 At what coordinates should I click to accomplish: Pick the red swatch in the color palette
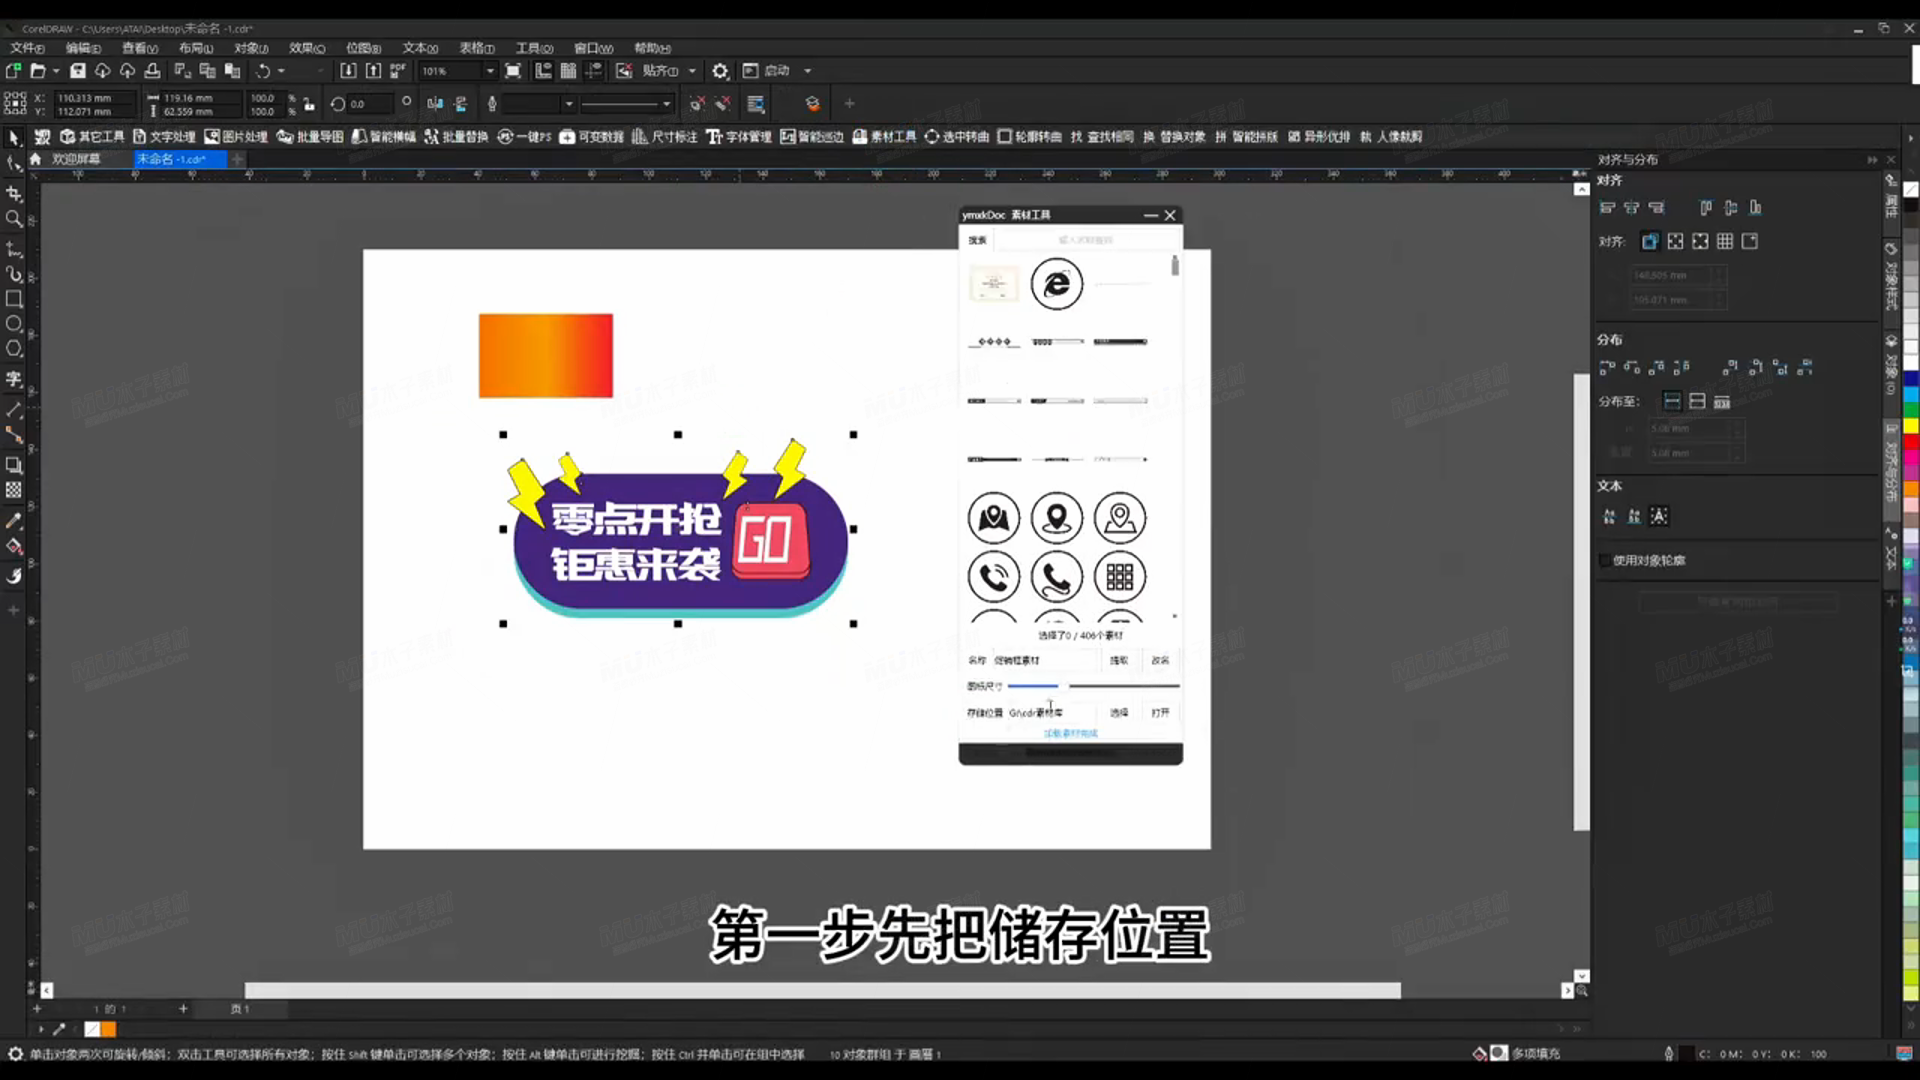[1910, 441]
